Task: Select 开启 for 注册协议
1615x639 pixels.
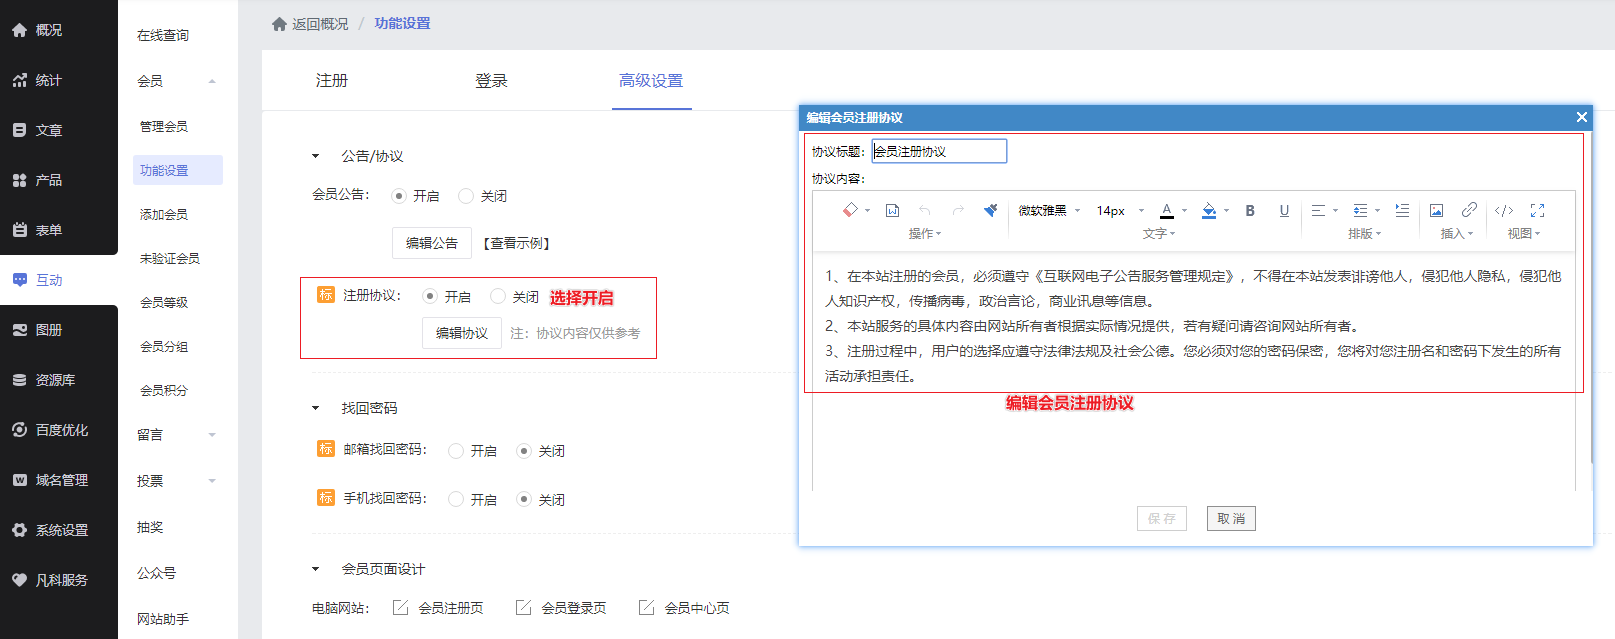Action: pos(430,296)
